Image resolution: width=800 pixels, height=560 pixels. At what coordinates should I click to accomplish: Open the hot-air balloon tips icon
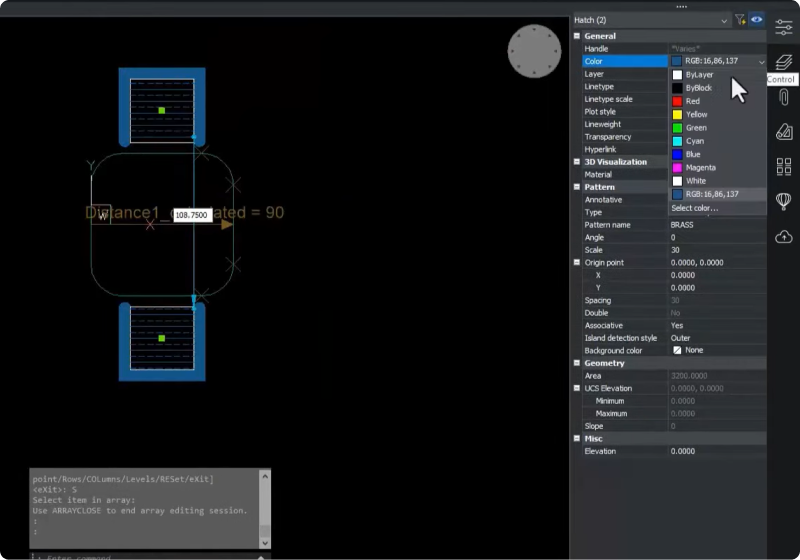tap(784, 201)
